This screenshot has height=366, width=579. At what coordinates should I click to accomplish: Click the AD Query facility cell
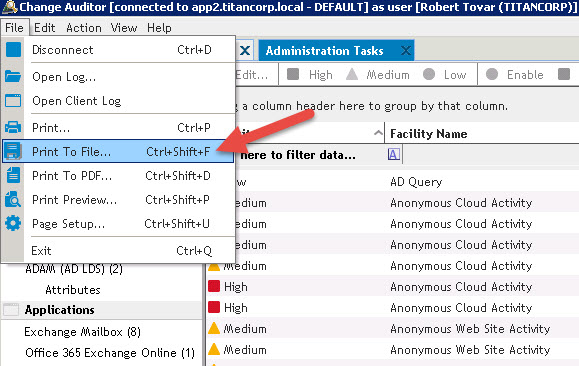coord(416,182)
